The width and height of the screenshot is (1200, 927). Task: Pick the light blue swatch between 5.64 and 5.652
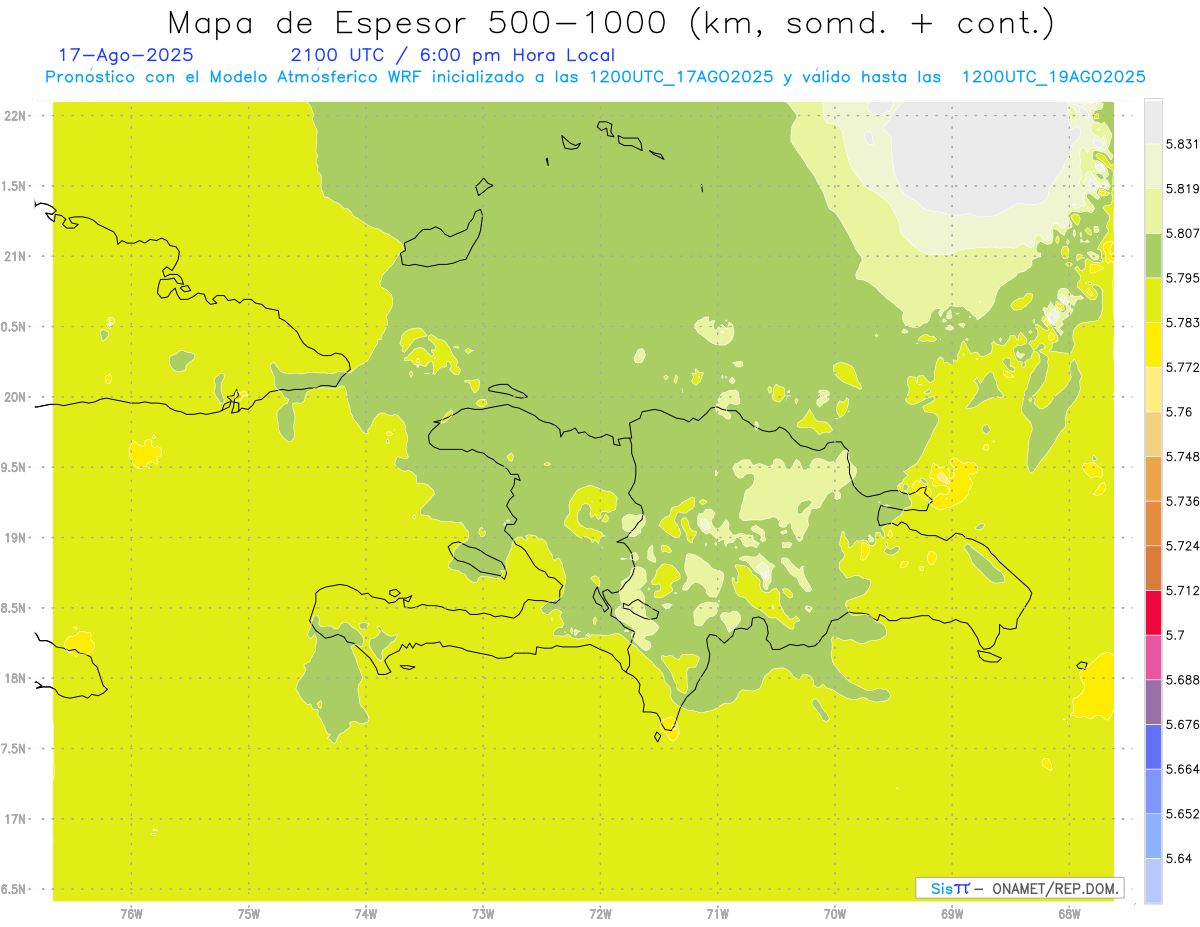point(1153,836)
